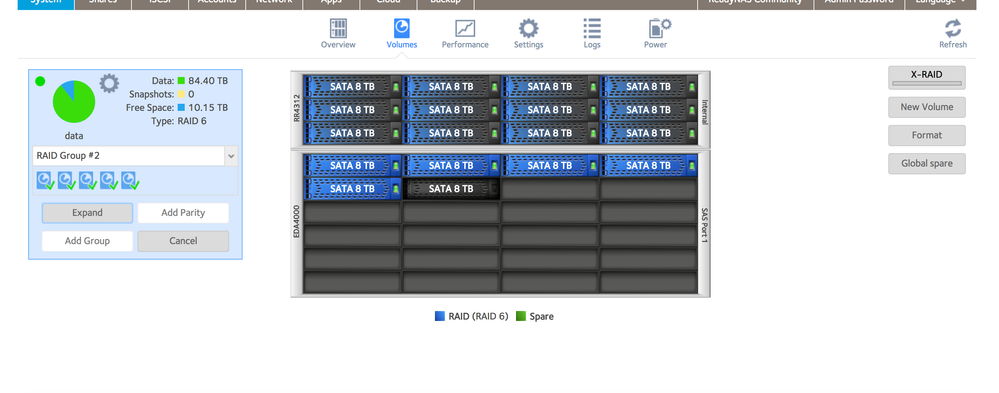Open the Settings gear in toolbar
999x393 pixels.
click(528, 28)
